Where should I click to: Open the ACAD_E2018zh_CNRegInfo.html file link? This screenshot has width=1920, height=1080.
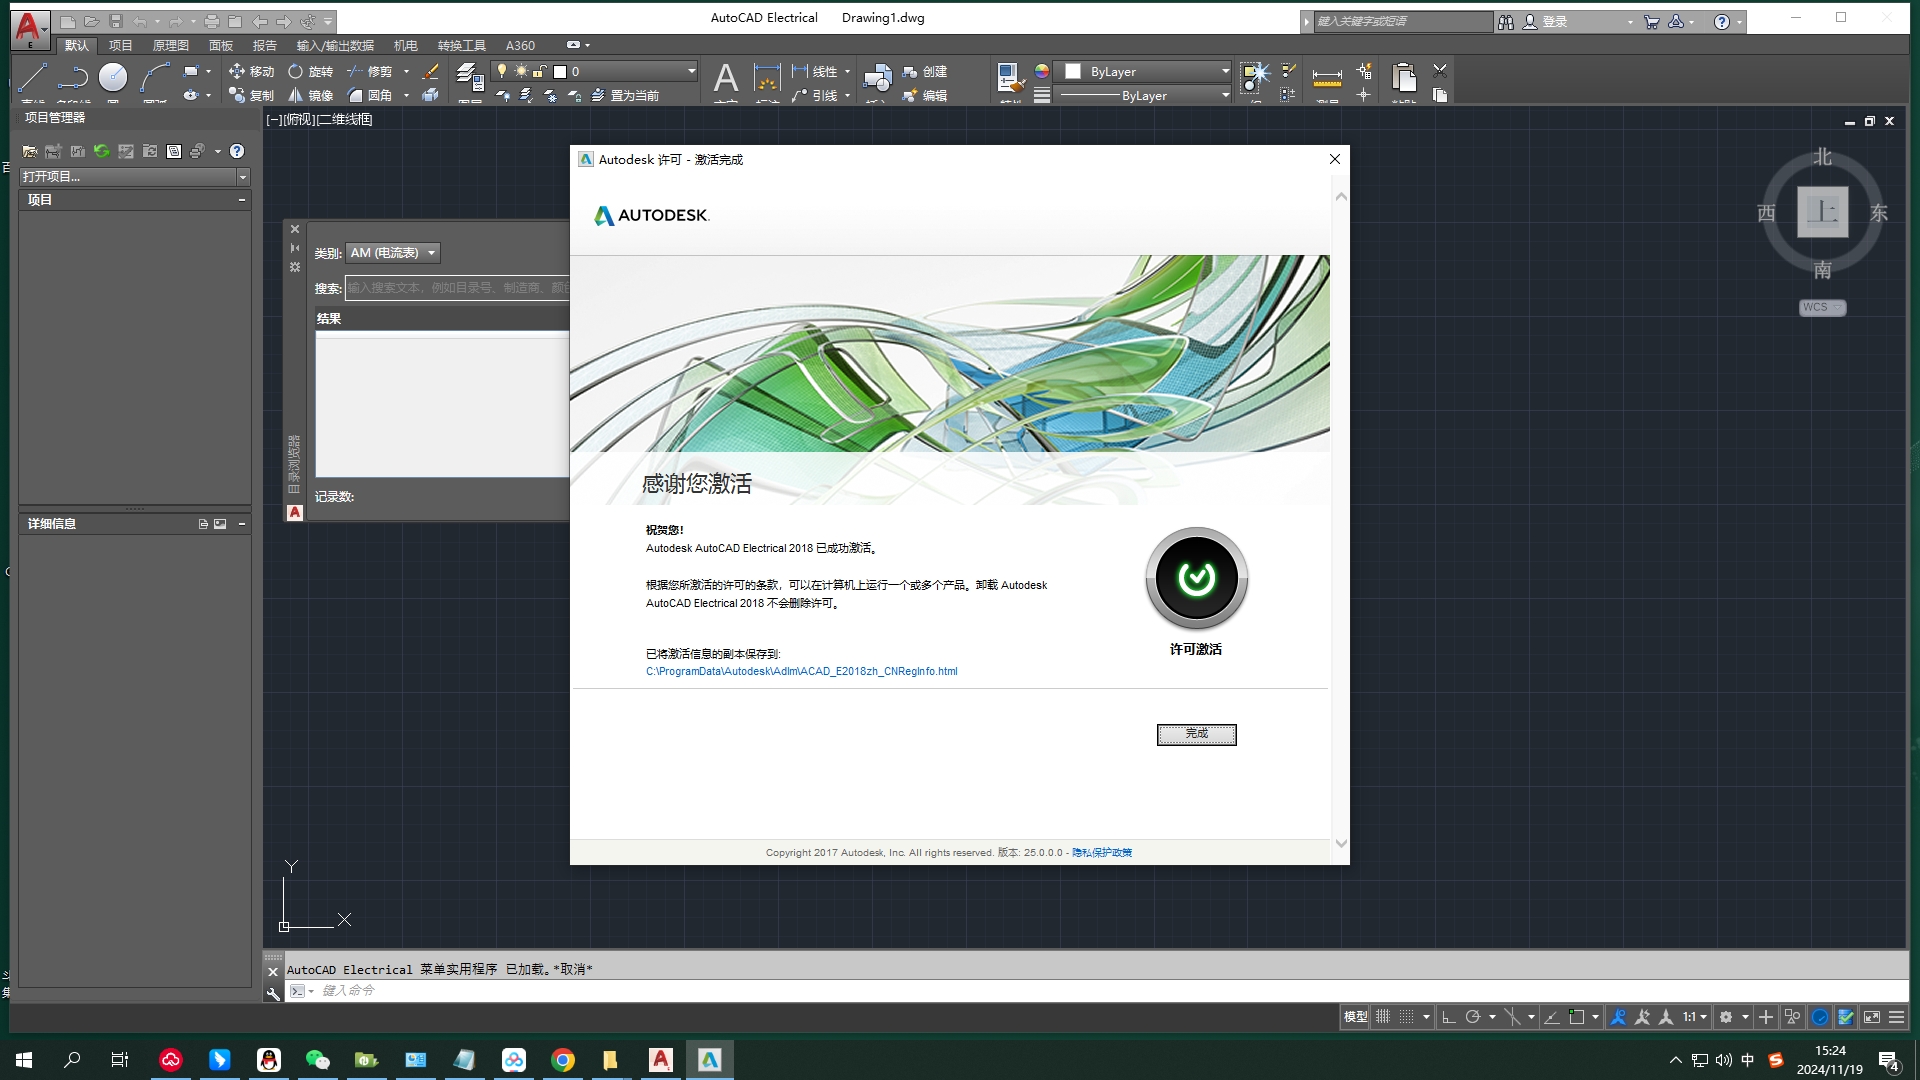click(801, 671)
